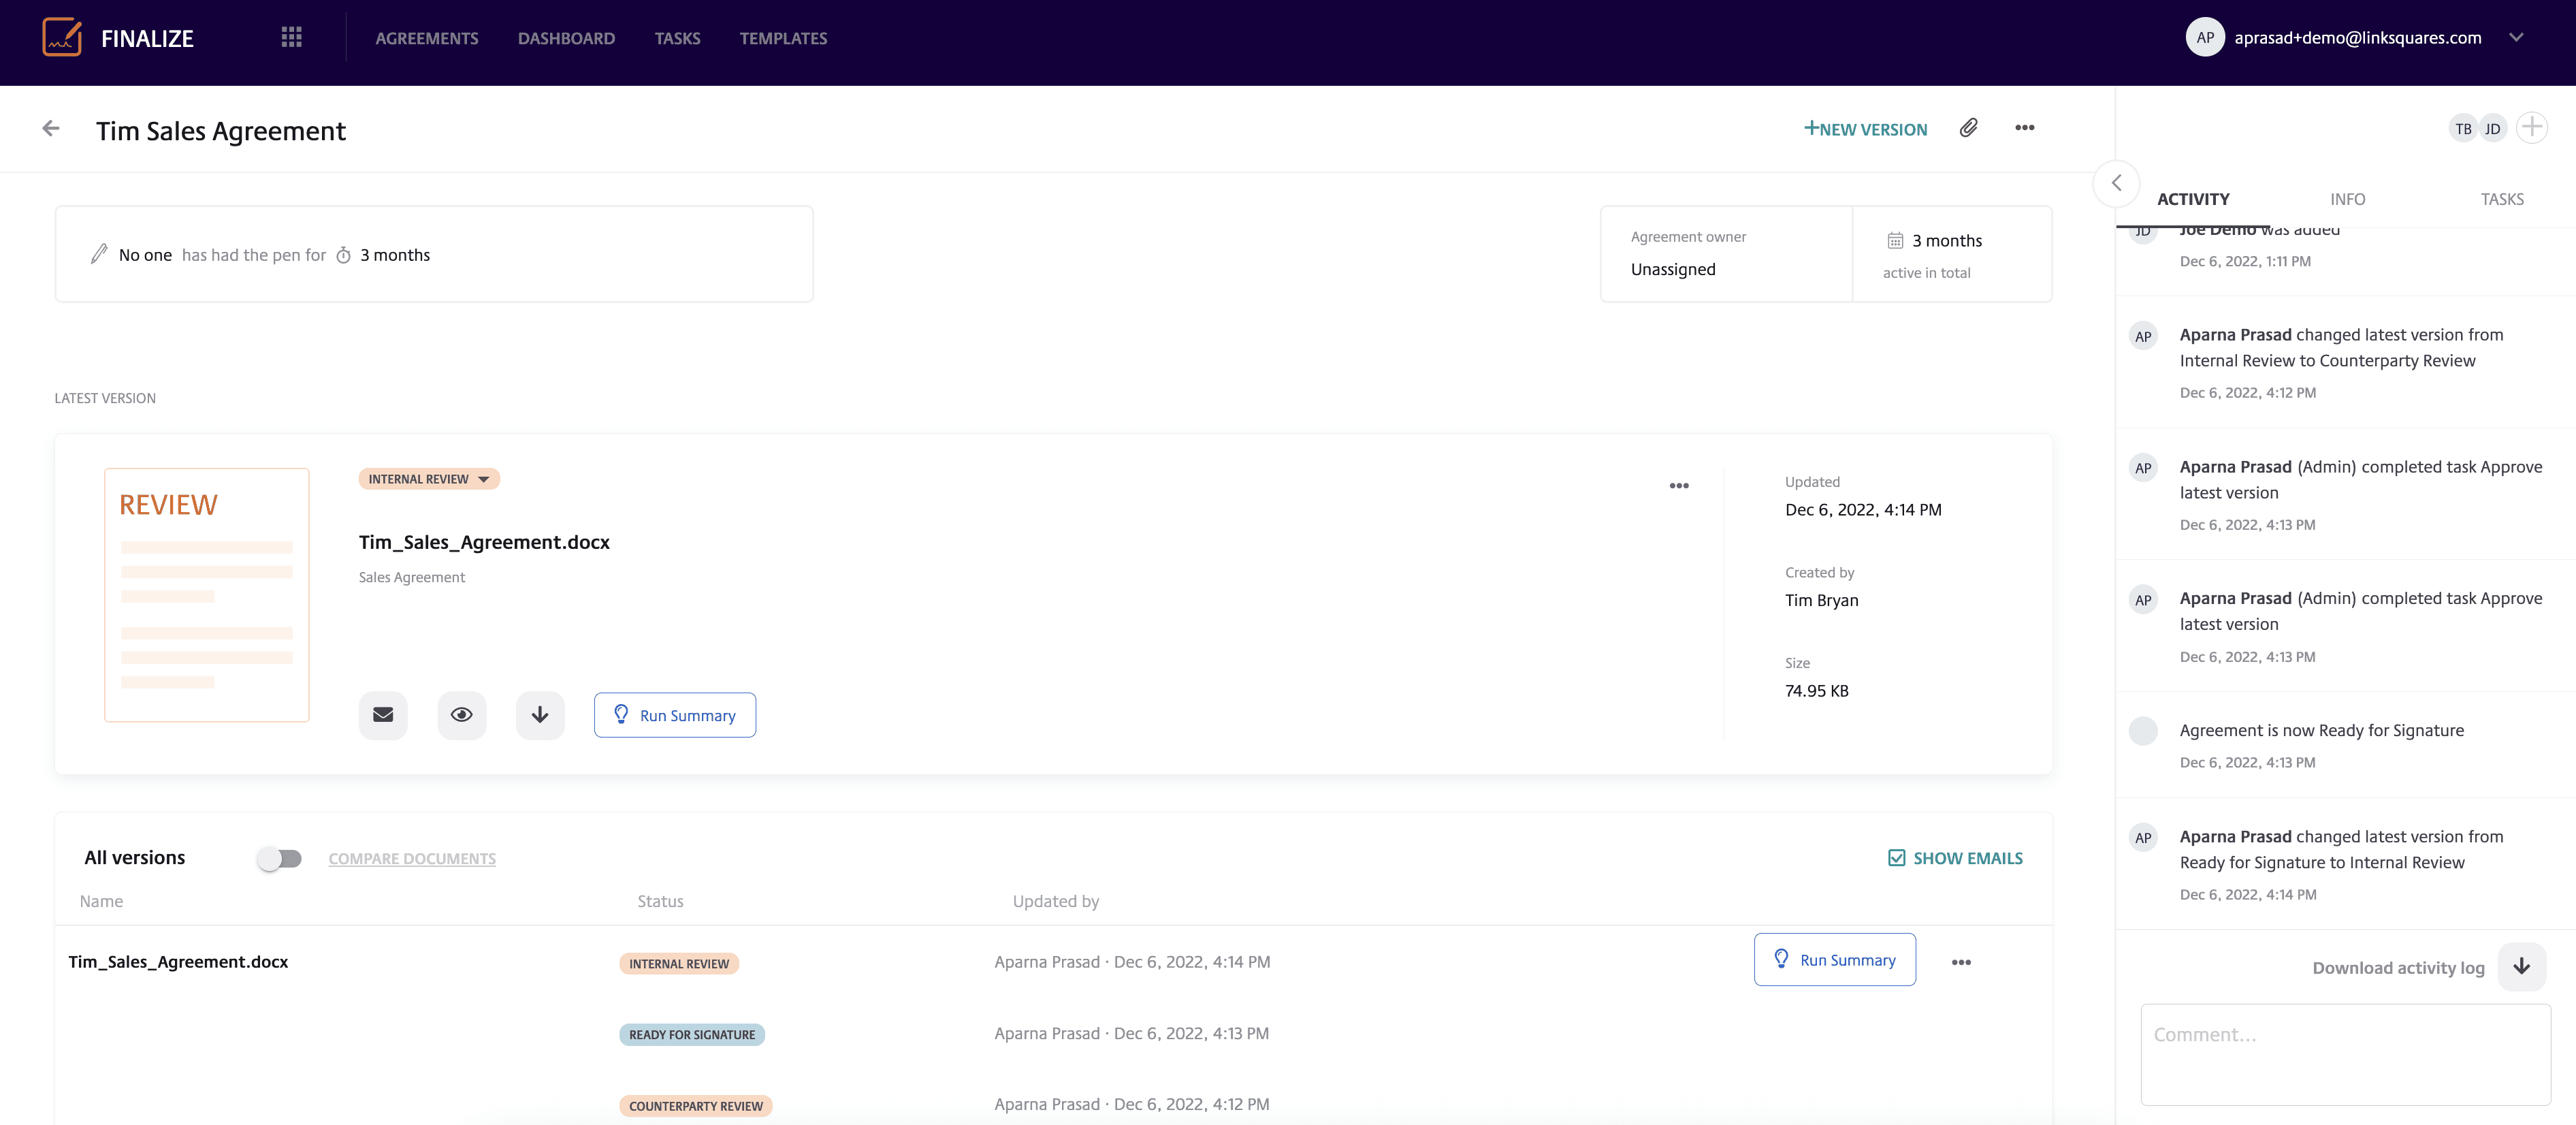Screen dimensions: 2576x1125
Task: Collapse the activity side panel
Action: click(x=2116, y=183)
